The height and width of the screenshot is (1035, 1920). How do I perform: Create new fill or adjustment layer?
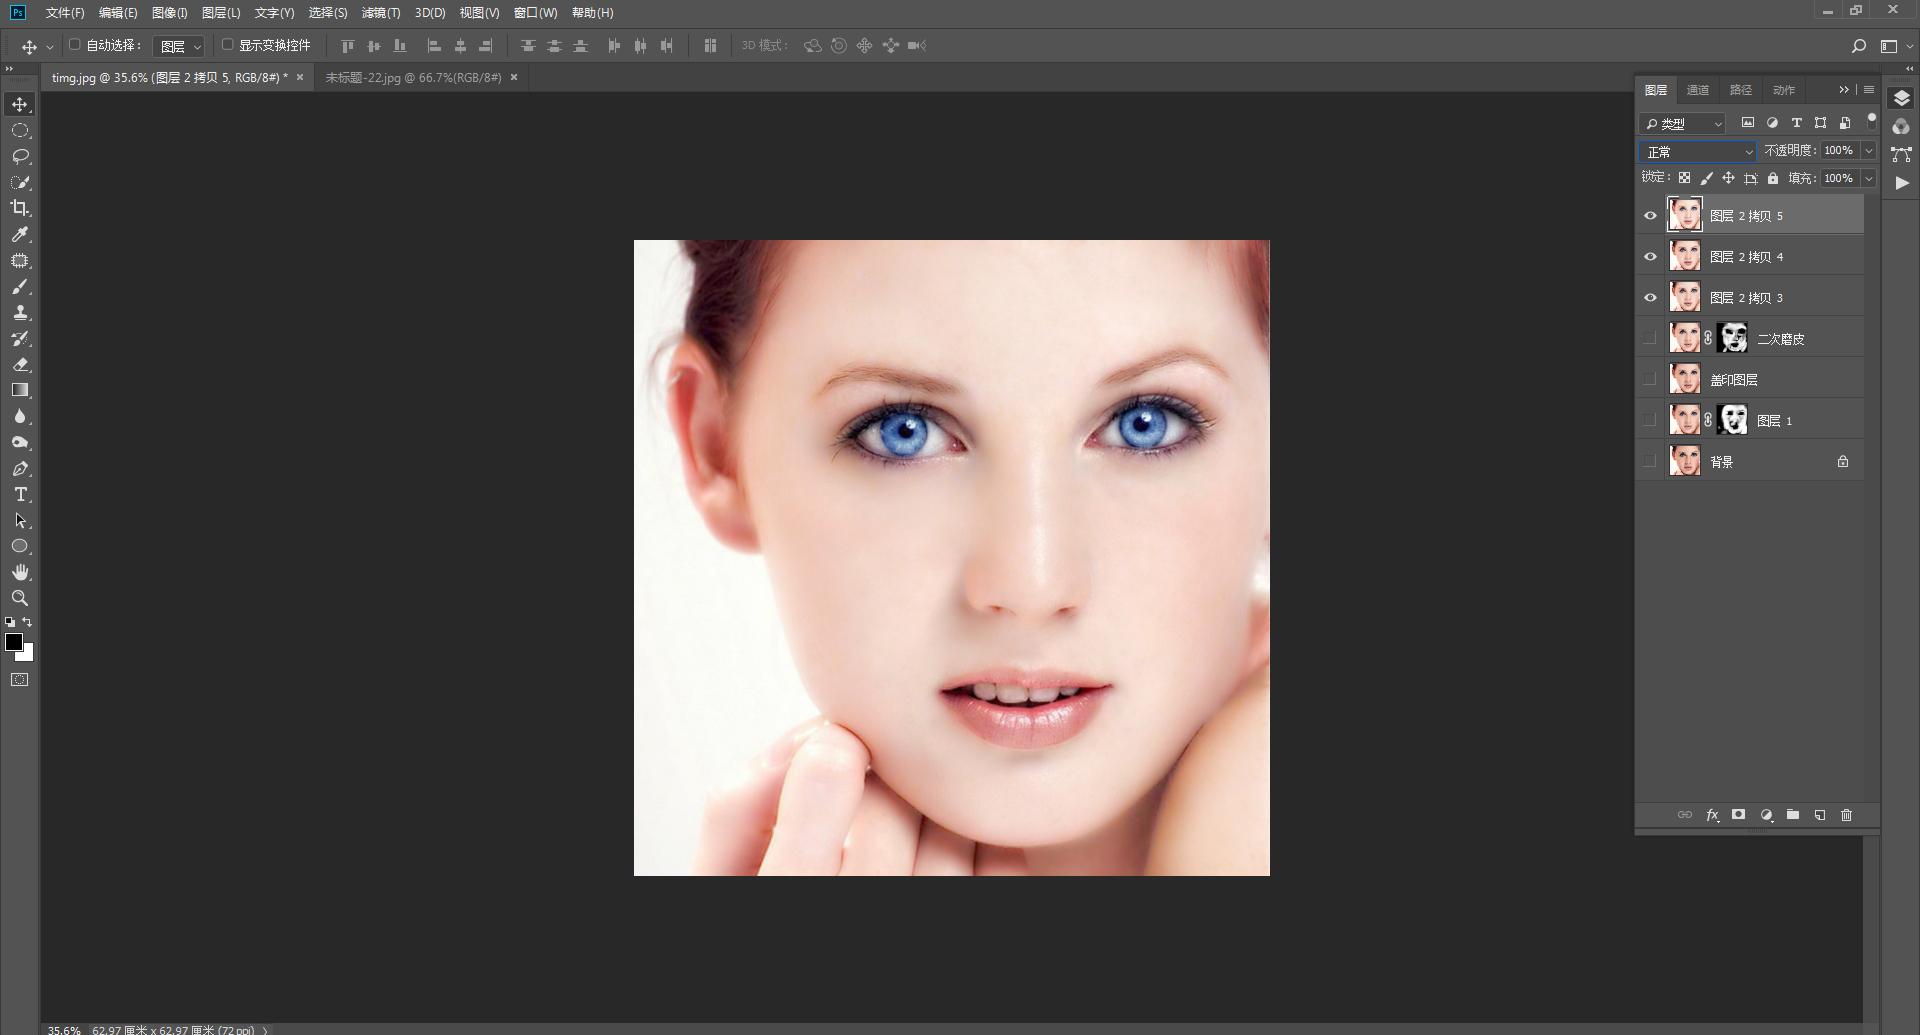click(x=1767, y=815)
